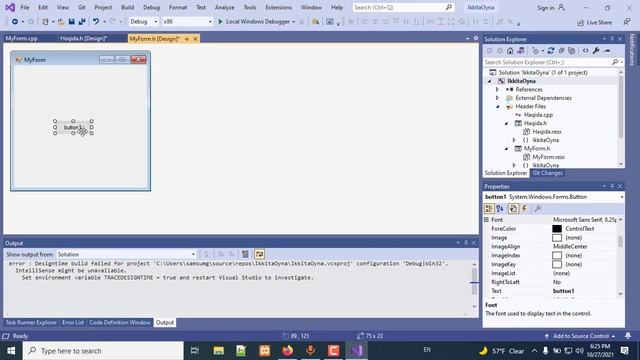Click the Image property swatch box
640x360 pixels.
point(557,238)
